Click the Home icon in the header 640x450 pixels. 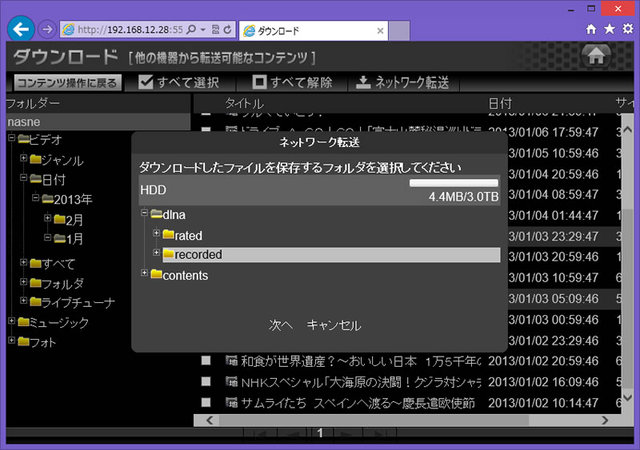(x=595, y=56)
